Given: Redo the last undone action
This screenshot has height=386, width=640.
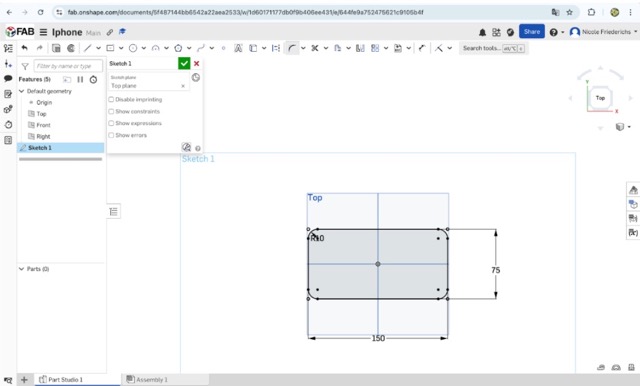Looking at the screenshot, I should (40, 48).
